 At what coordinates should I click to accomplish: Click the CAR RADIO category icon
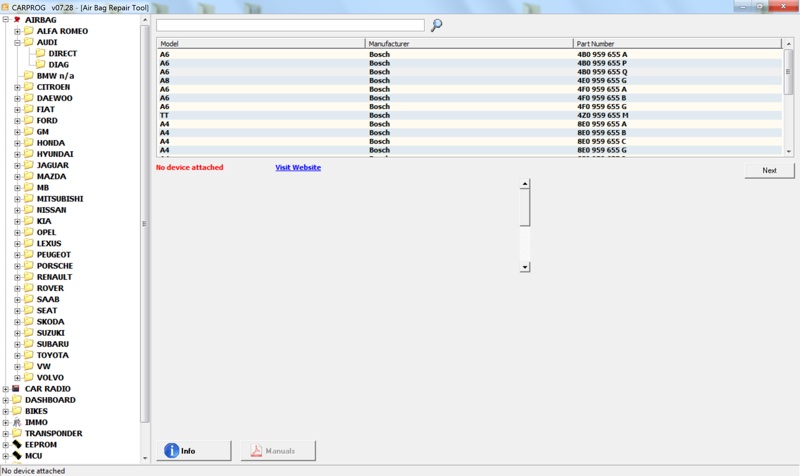click(x=16, y=389)
